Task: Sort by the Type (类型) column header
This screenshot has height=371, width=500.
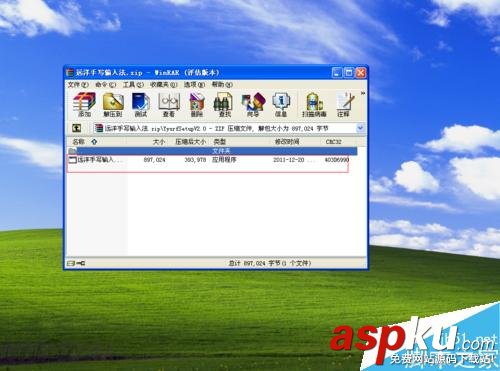Action: pyautogui.click(x=220, y=142)
